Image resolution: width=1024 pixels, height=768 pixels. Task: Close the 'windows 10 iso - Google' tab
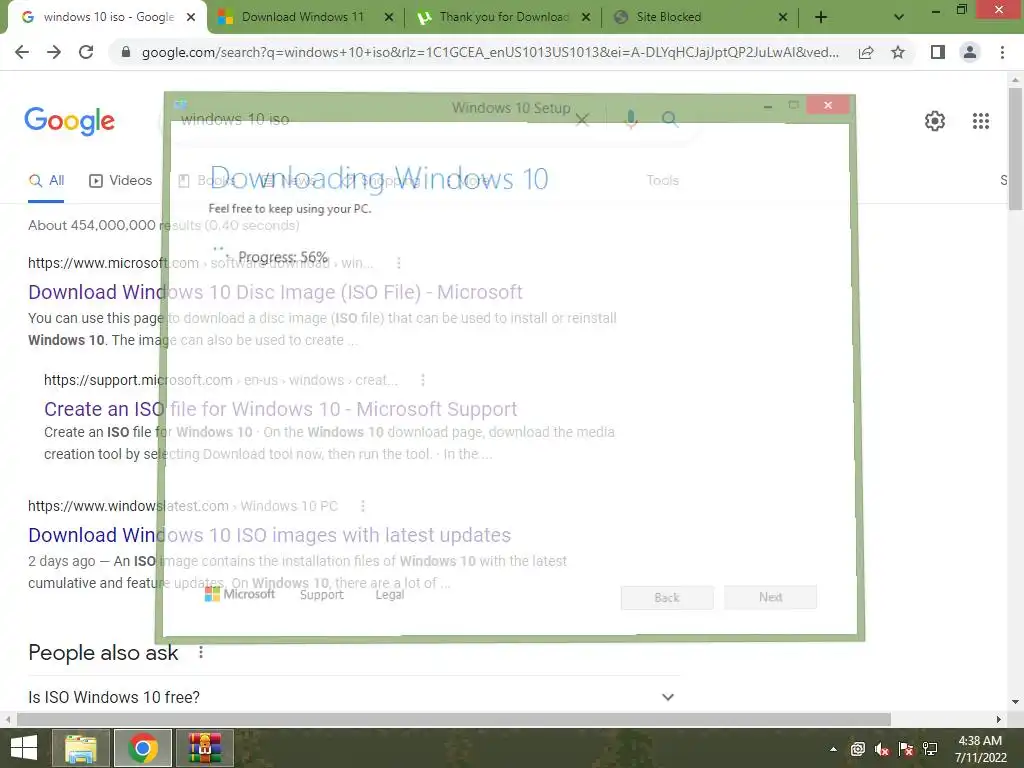point(191,18)
